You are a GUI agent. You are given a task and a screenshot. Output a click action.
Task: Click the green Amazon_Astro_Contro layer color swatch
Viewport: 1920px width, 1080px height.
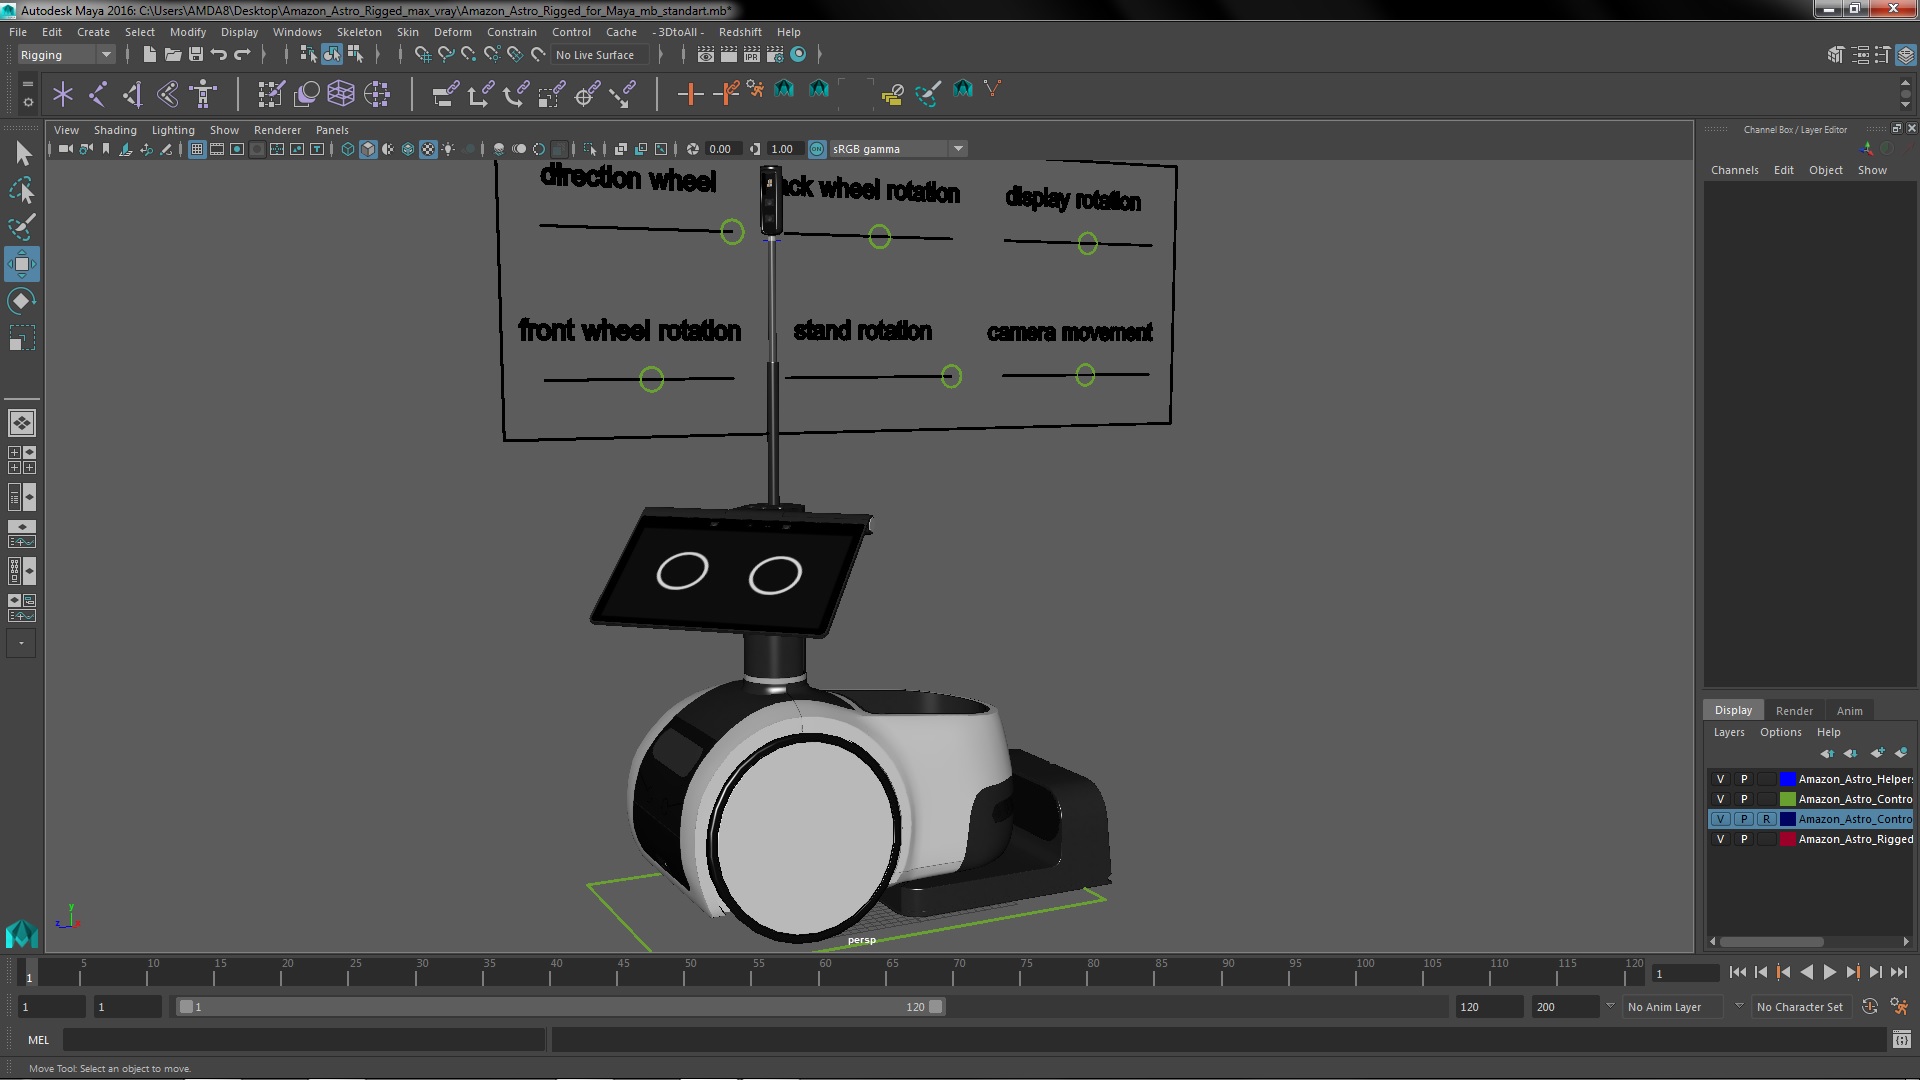[x=1787, y=799]
